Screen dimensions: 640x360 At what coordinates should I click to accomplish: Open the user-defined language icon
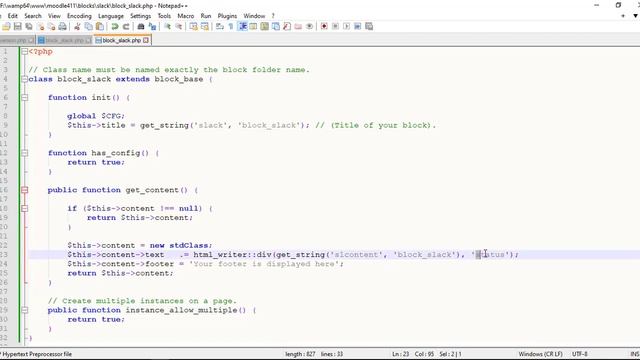pyautogui.click(x=253, y=27)
